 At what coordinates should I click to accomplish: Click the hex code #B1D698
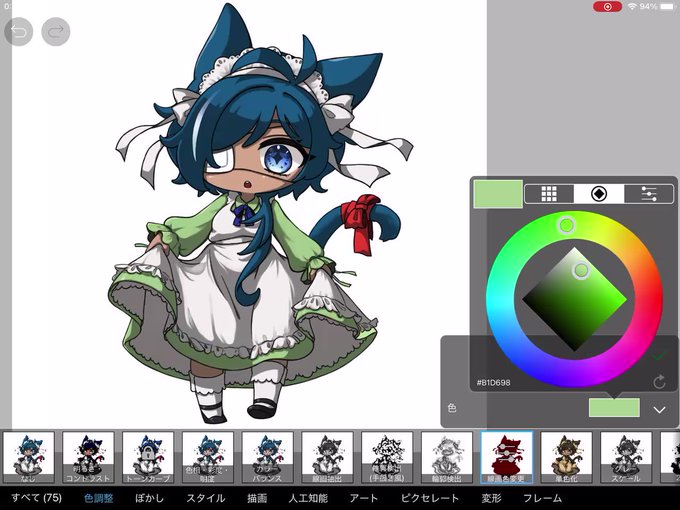(494, 382)
